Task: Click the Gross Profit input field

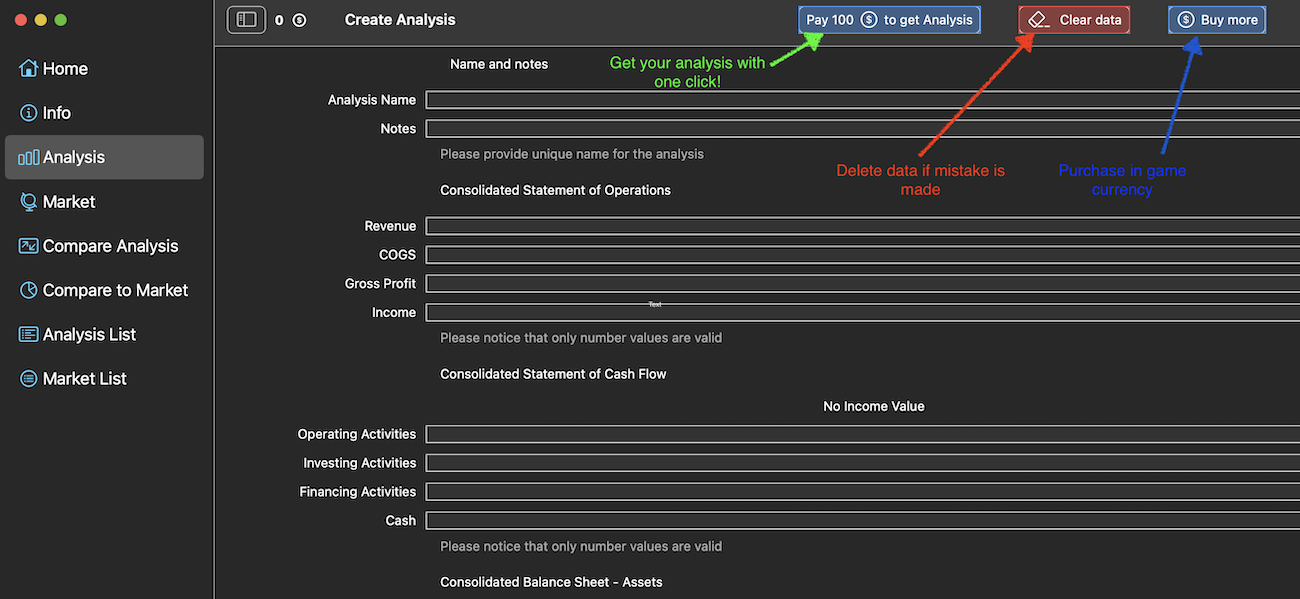Action: tap(863, 284)
